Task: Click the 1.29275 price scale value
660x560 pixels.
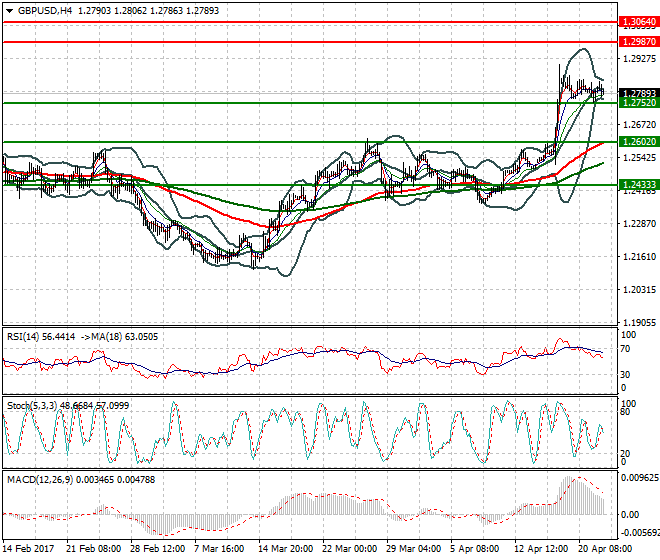Action: (639, 59)
